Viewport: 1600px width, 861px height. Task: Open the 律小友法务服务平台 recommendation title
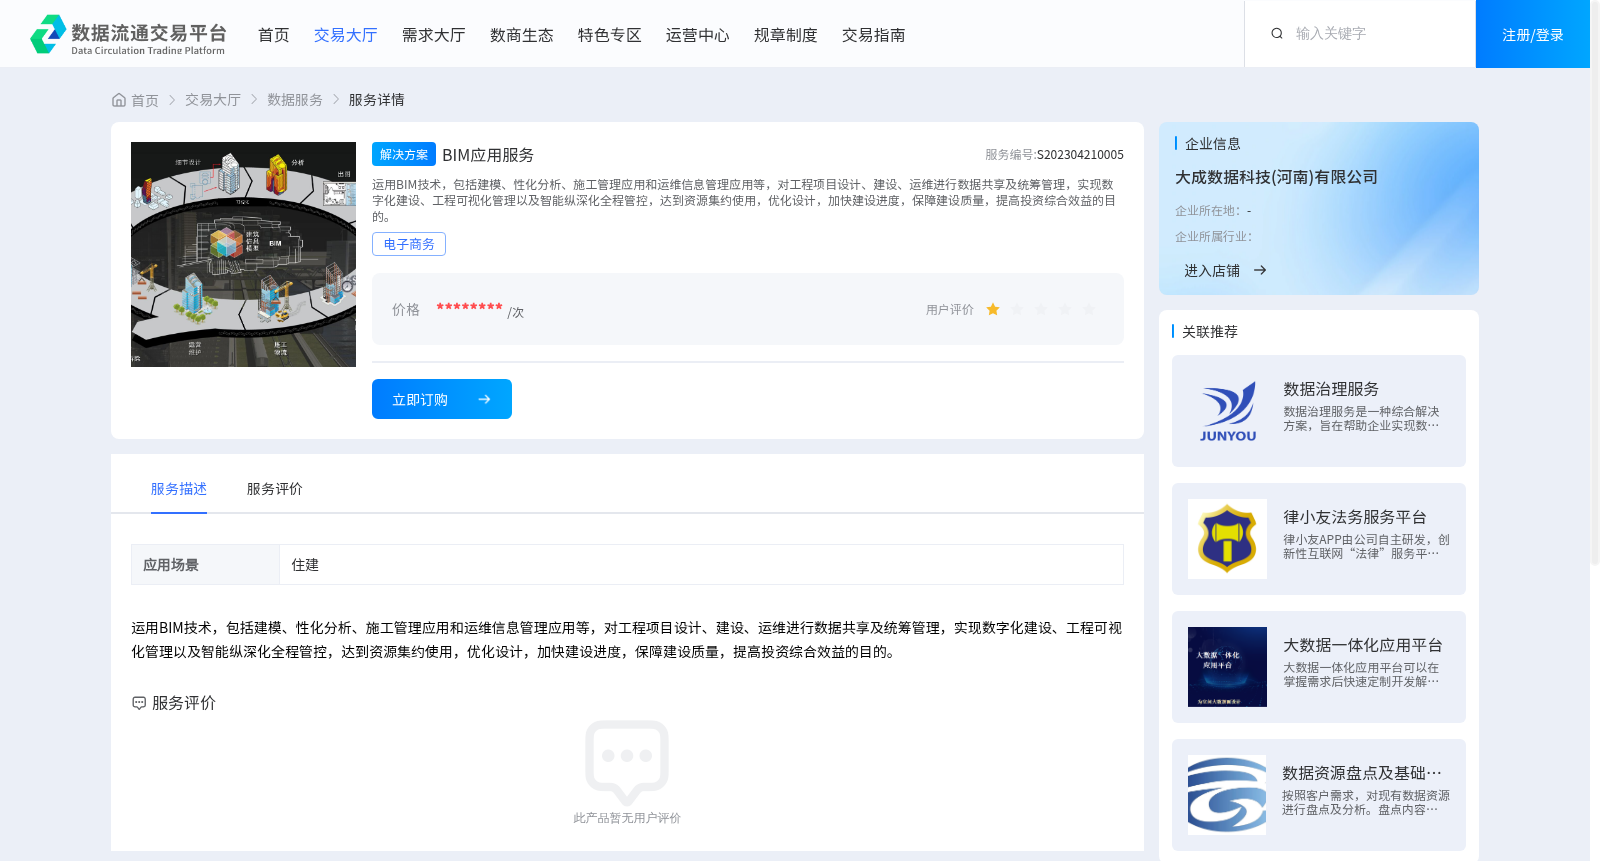click(x=1355, y=517)
